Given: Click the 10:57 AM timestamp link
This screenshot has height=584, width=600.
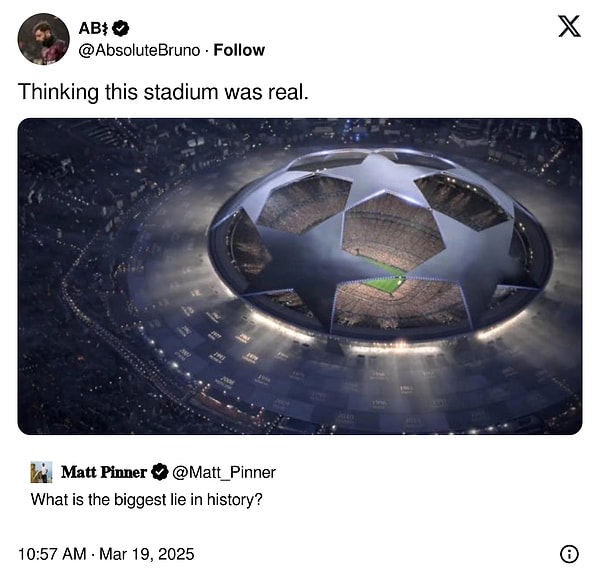Looking at the screenshot, I should [x=52, y=554].
